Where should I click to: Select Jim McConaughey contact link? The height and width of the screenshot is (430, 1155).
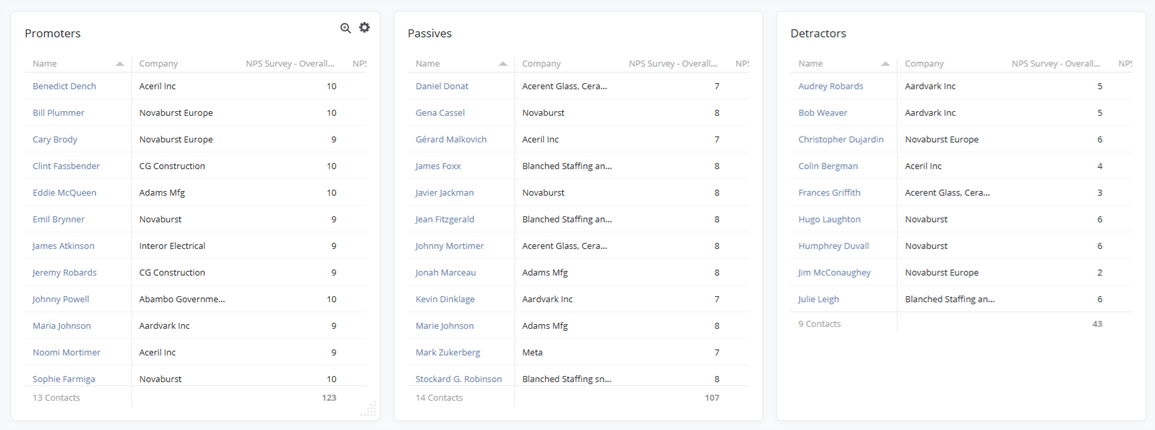coord(834,273)
